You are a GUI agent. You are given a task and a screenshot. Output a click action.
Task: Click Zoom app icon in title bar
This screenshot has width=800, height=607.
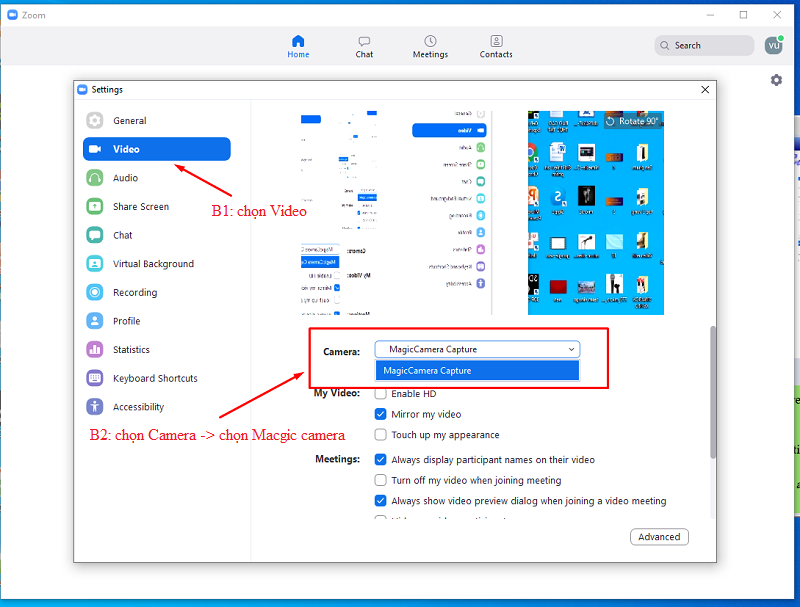pyautogui.click(x=12, y=15)
